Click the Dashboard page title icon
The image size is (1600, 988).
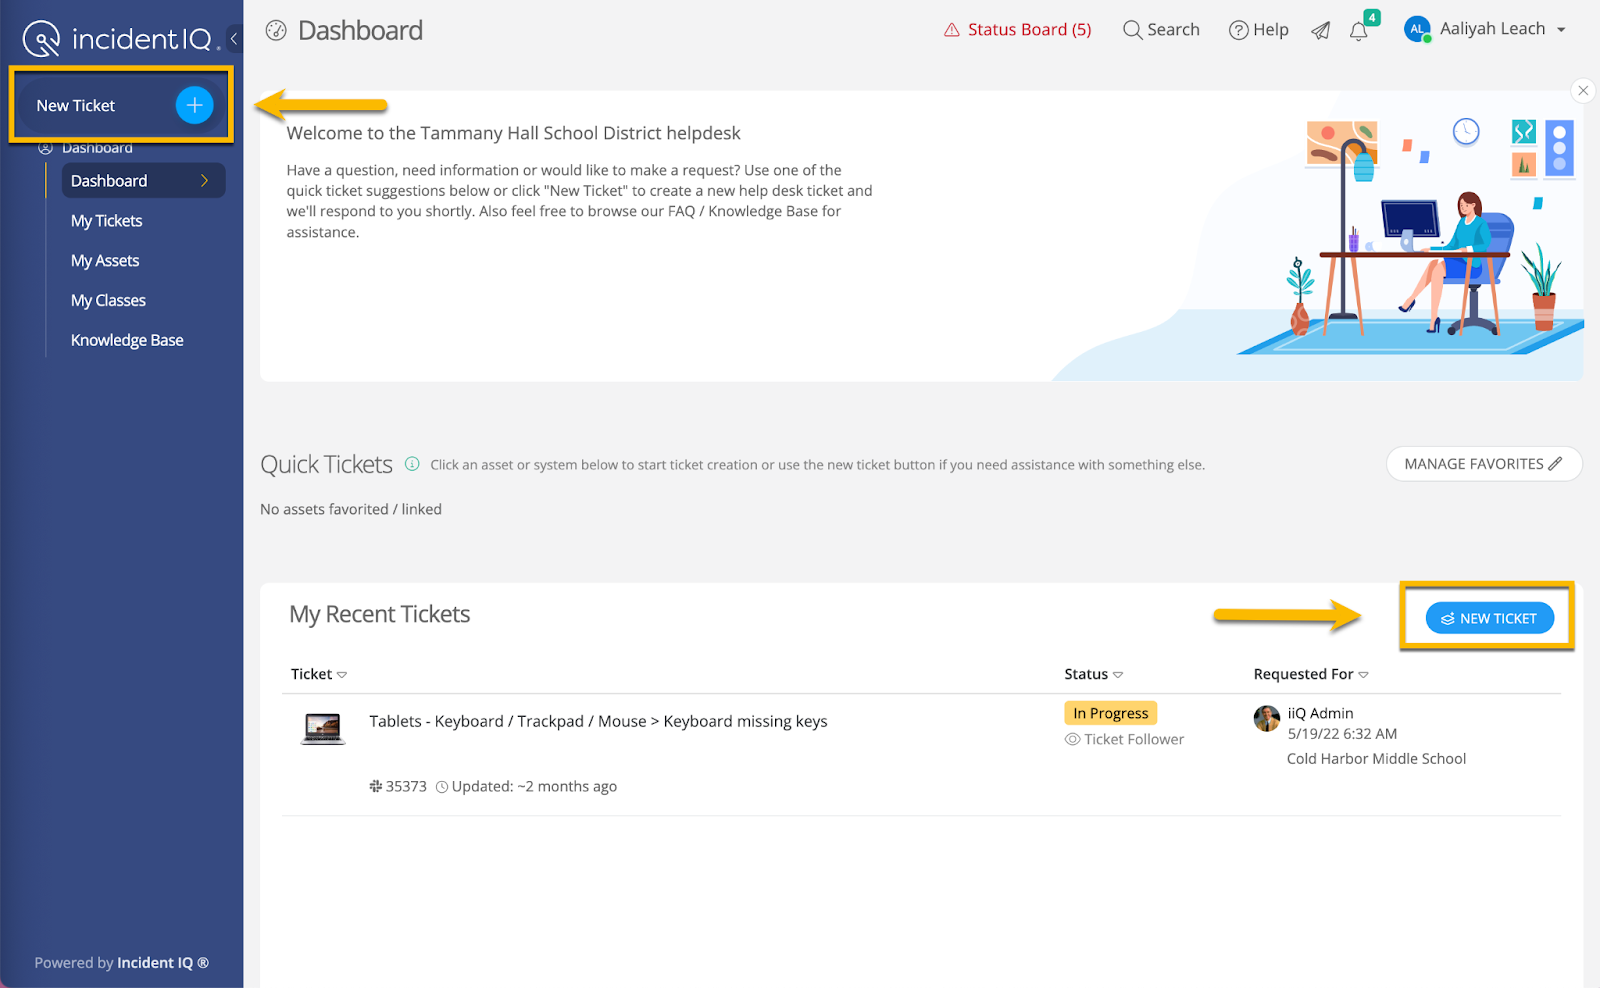(276, 31)
